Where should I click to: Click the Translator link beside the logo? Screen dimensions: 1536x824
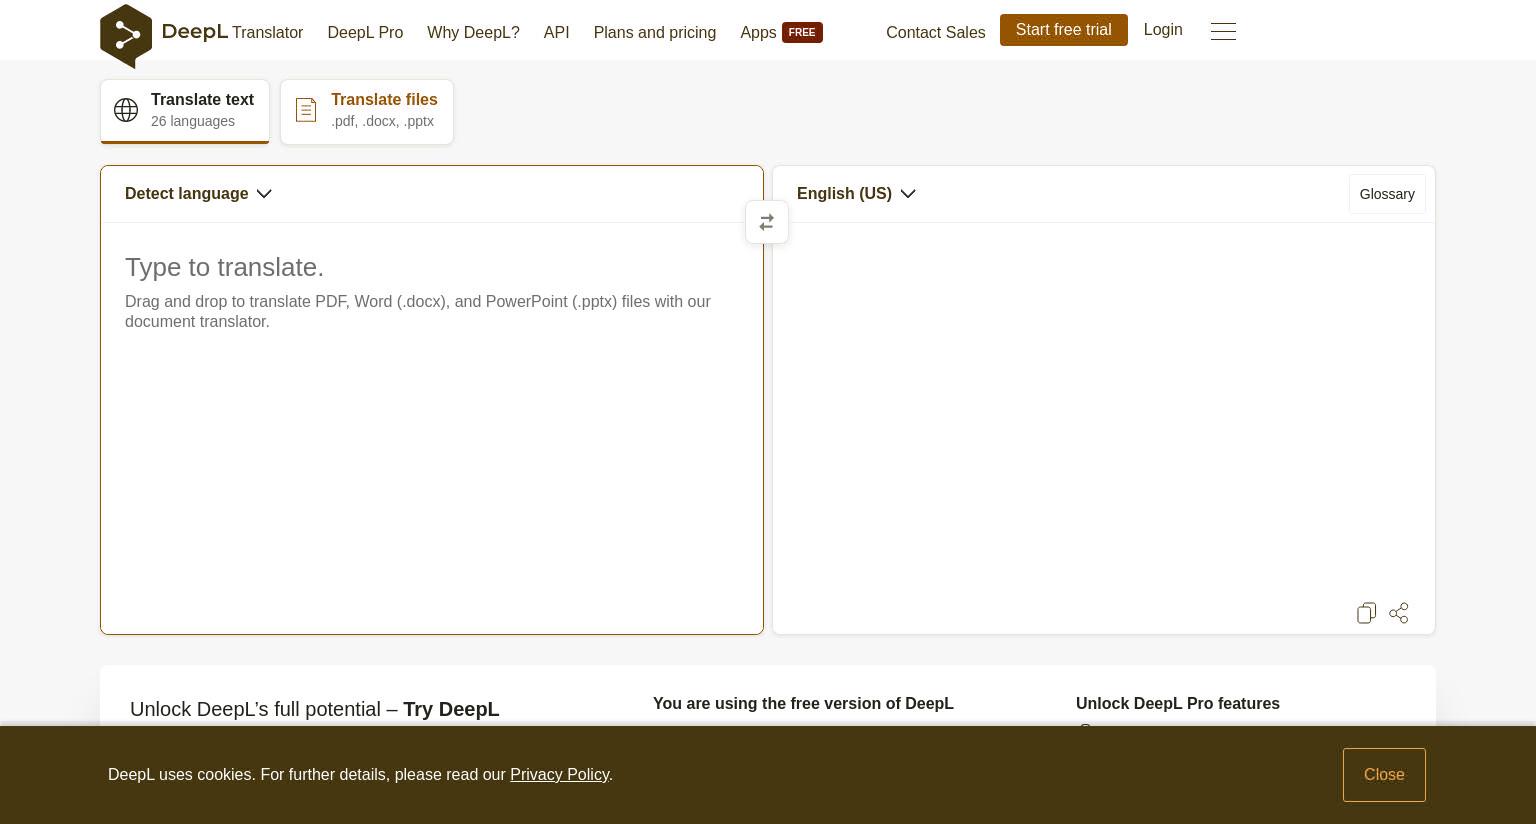267,33
